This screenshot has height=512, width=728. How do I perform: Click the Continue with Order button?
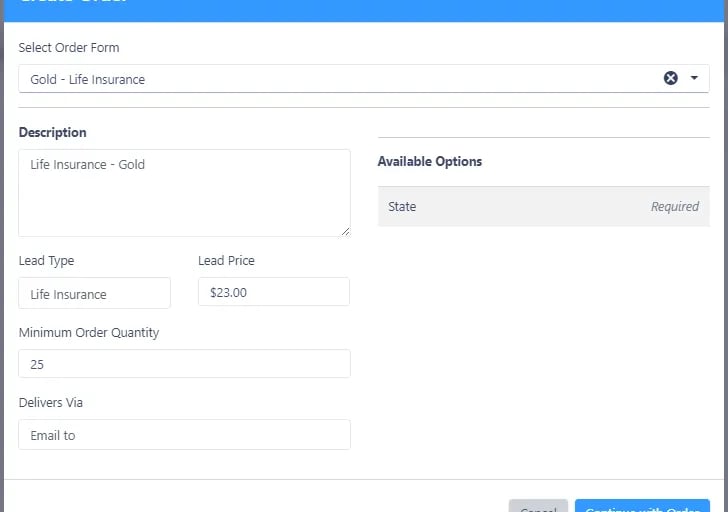[642, 507]
